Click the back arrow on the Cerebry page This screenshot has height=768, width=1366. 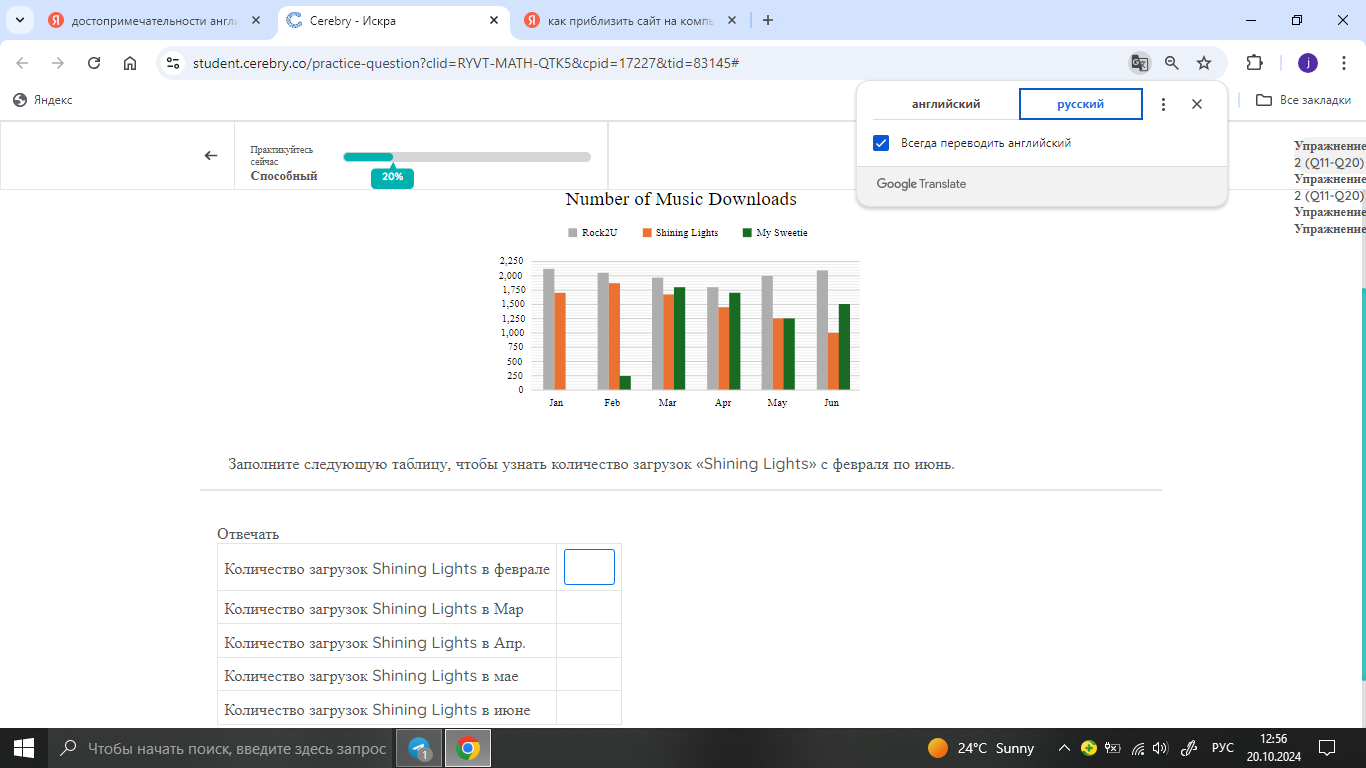pyautogui.click(x=211, y=155)
